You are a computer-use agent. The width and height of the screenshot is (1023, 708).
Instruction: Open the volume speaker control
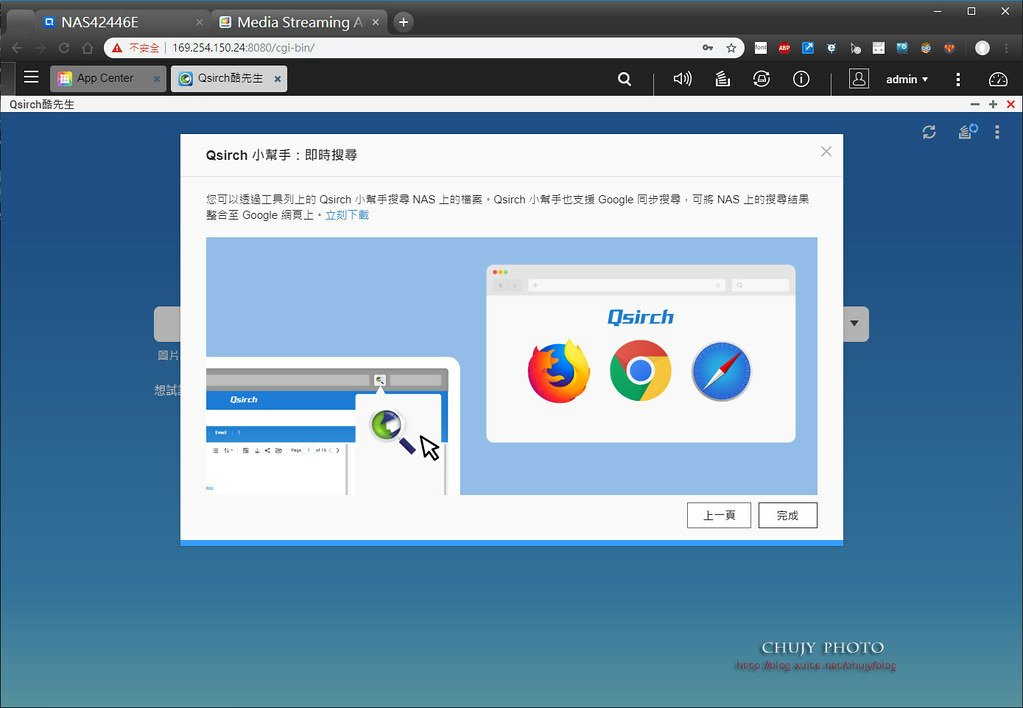coord(682,79)
